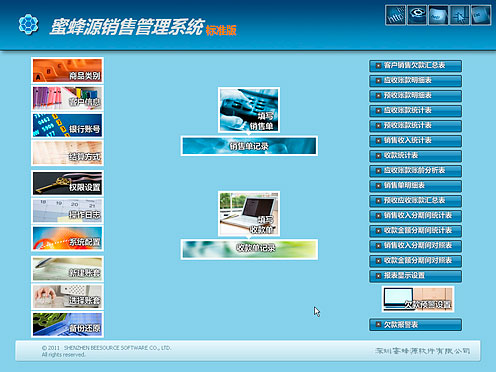Open the 客户信息 tile with colored folders

click(x=67, y=98)
